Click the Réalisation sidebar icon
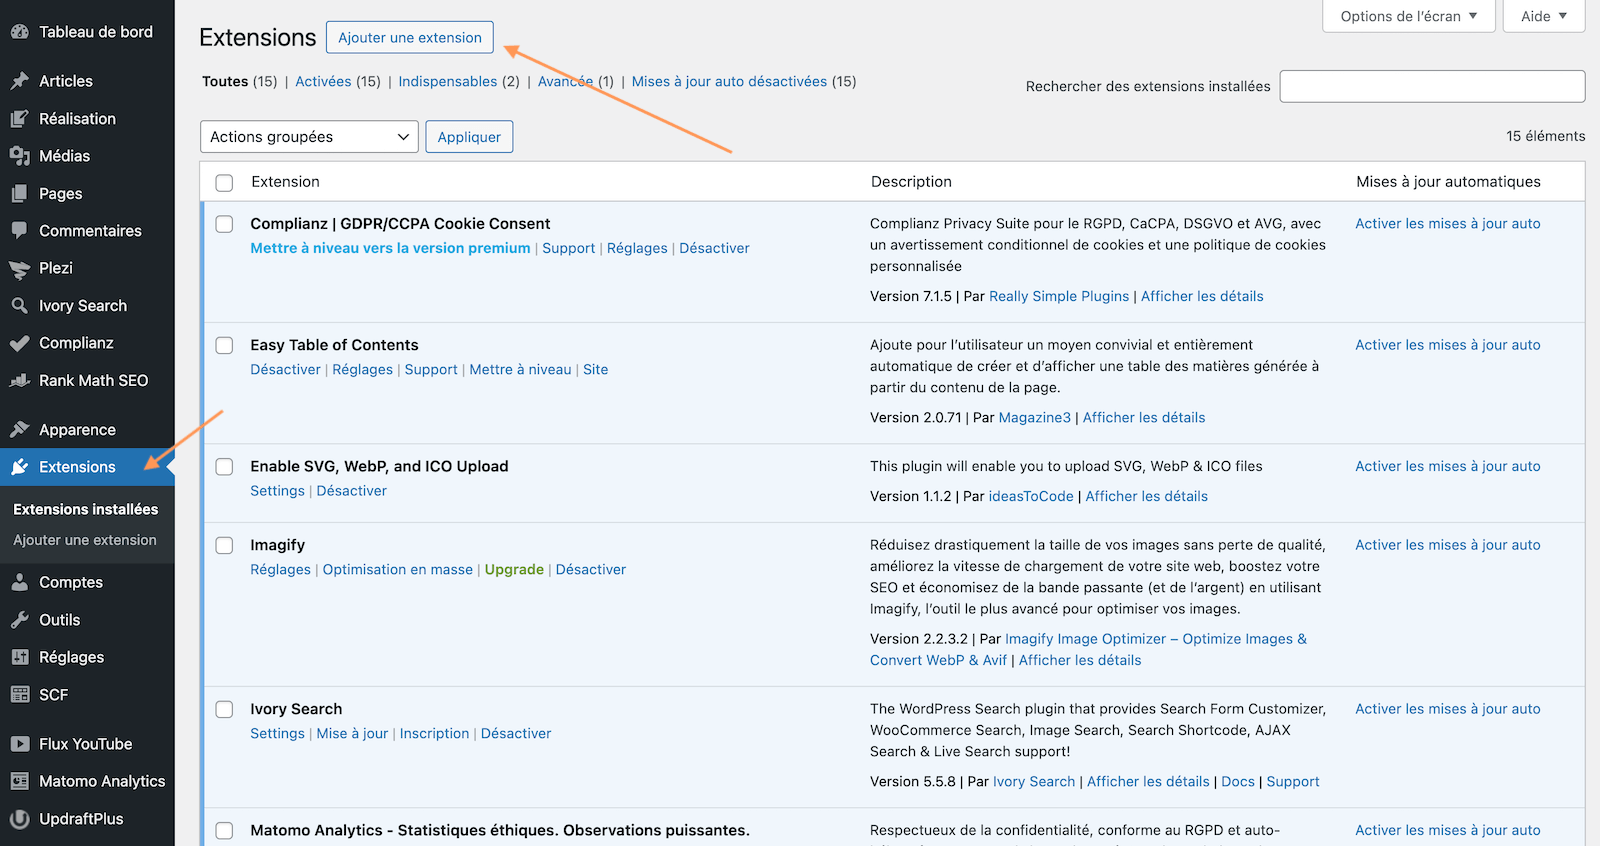Viewport: 1600px width, 846px height. [x=20, y=119]
